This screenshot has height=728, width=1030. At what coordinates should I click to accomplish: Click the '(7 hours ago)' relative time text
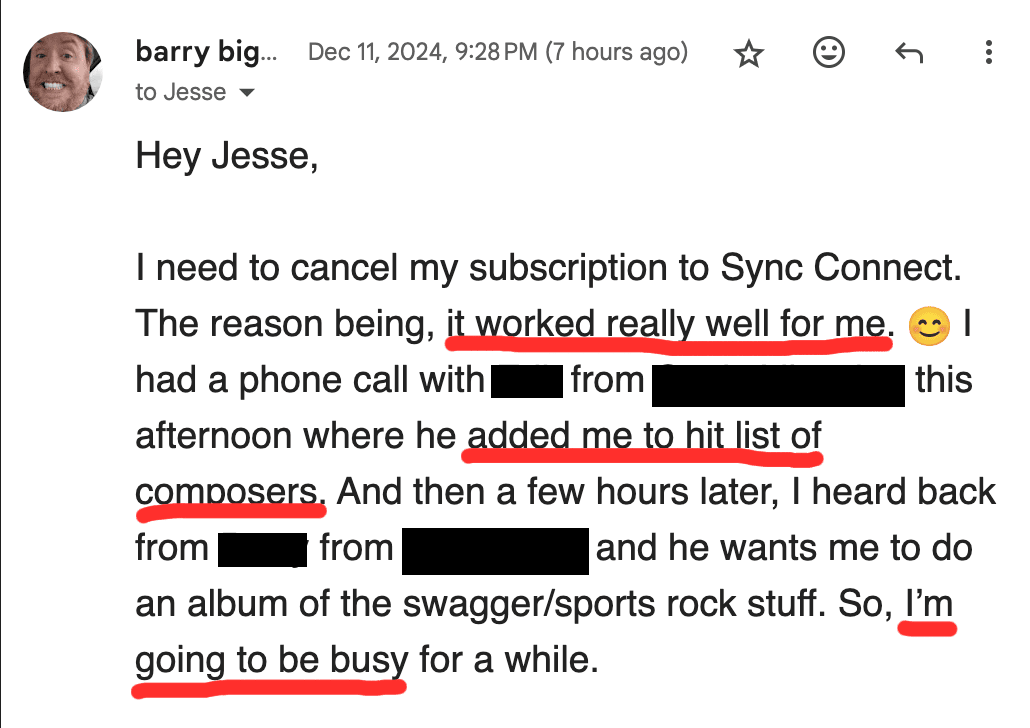tap(617, 52)
